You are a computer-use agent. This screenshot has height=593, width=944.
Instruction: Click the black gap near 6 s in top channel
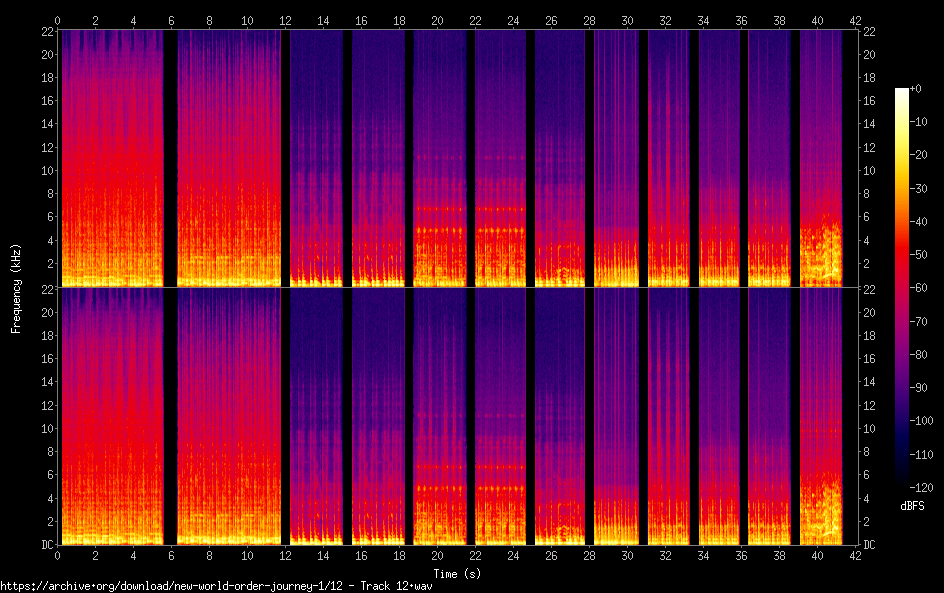point(170,158)
